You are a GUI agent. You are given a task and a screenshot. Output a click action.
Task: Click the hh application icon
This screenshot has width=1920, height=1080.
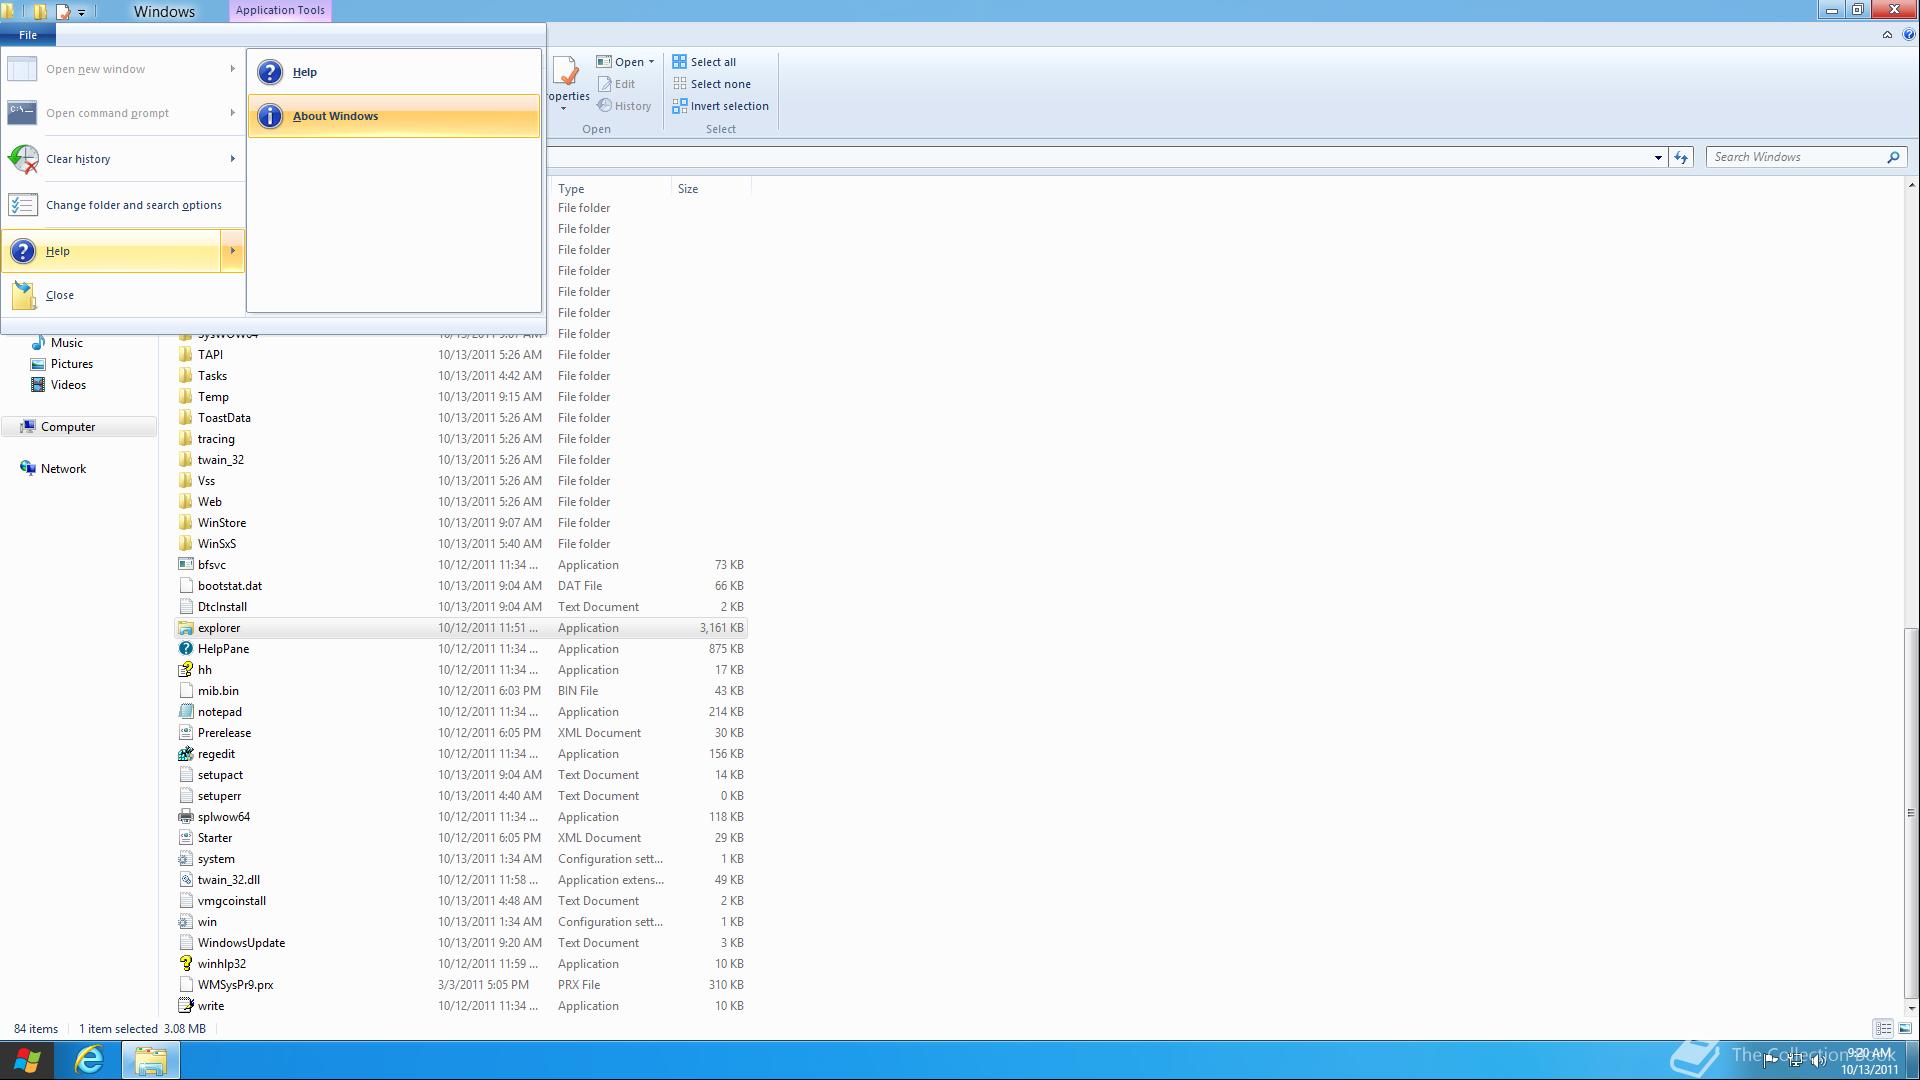pos(185,670)
